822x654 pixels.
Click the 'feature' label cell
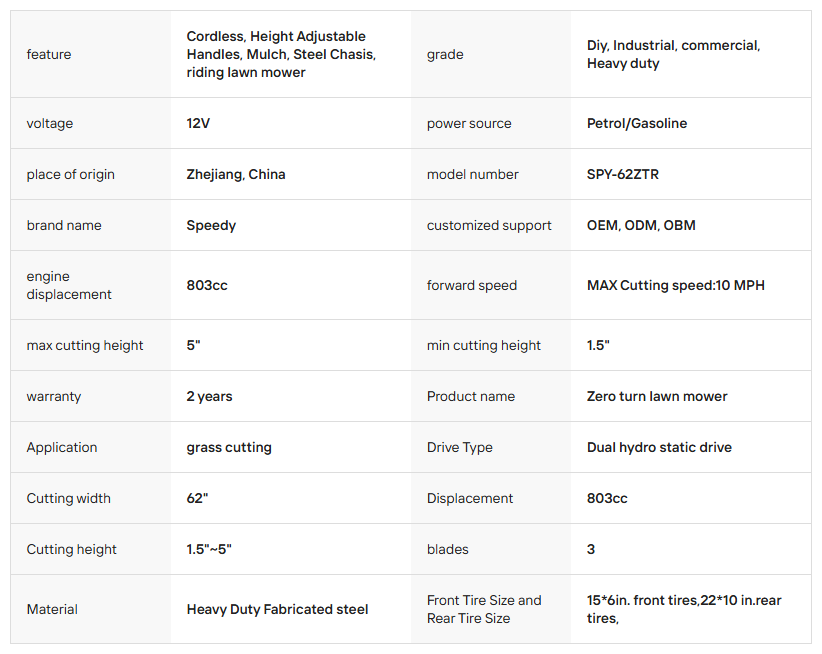(49, 54)
